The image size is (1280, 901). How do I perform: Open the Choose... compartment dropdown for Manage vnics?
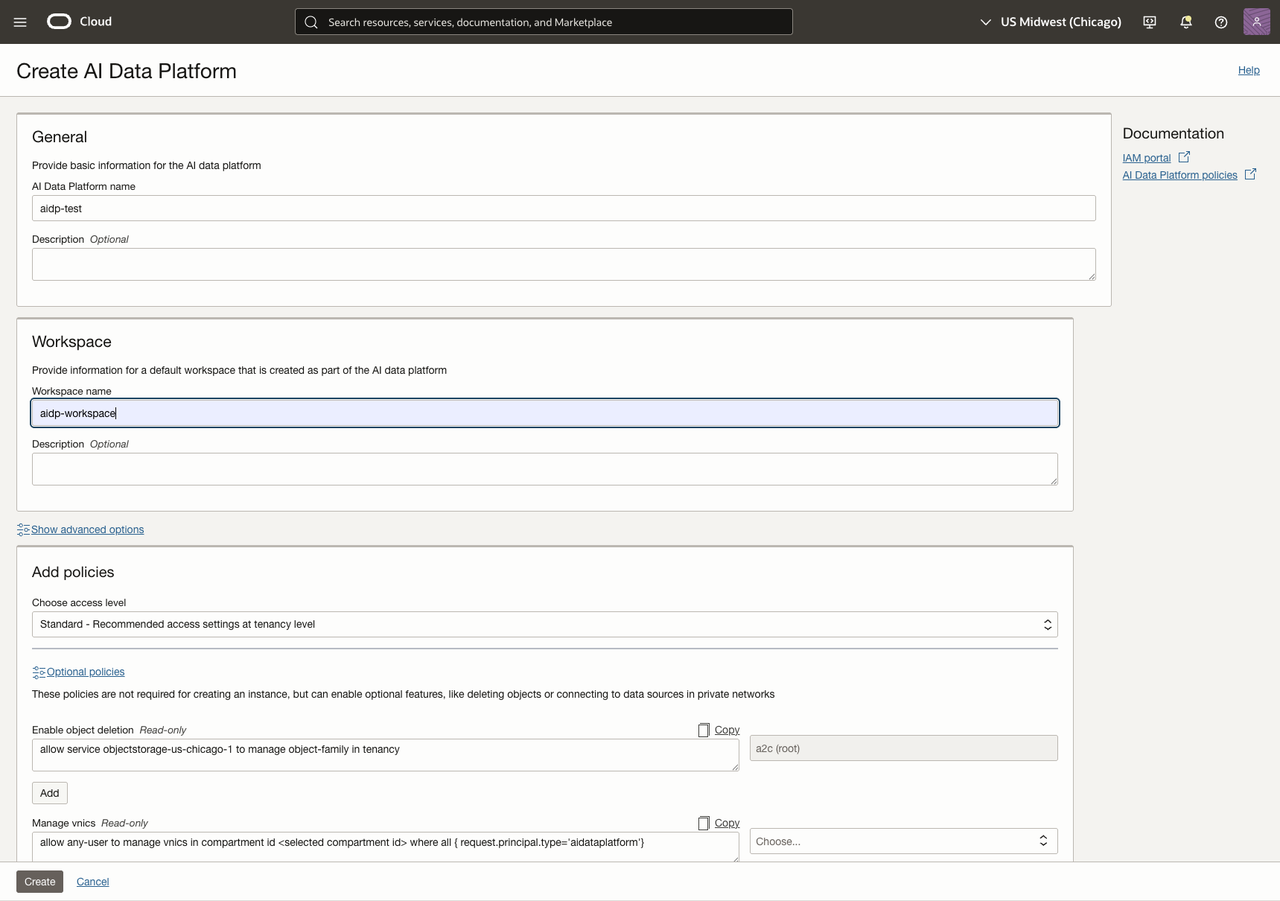[903, 841]
